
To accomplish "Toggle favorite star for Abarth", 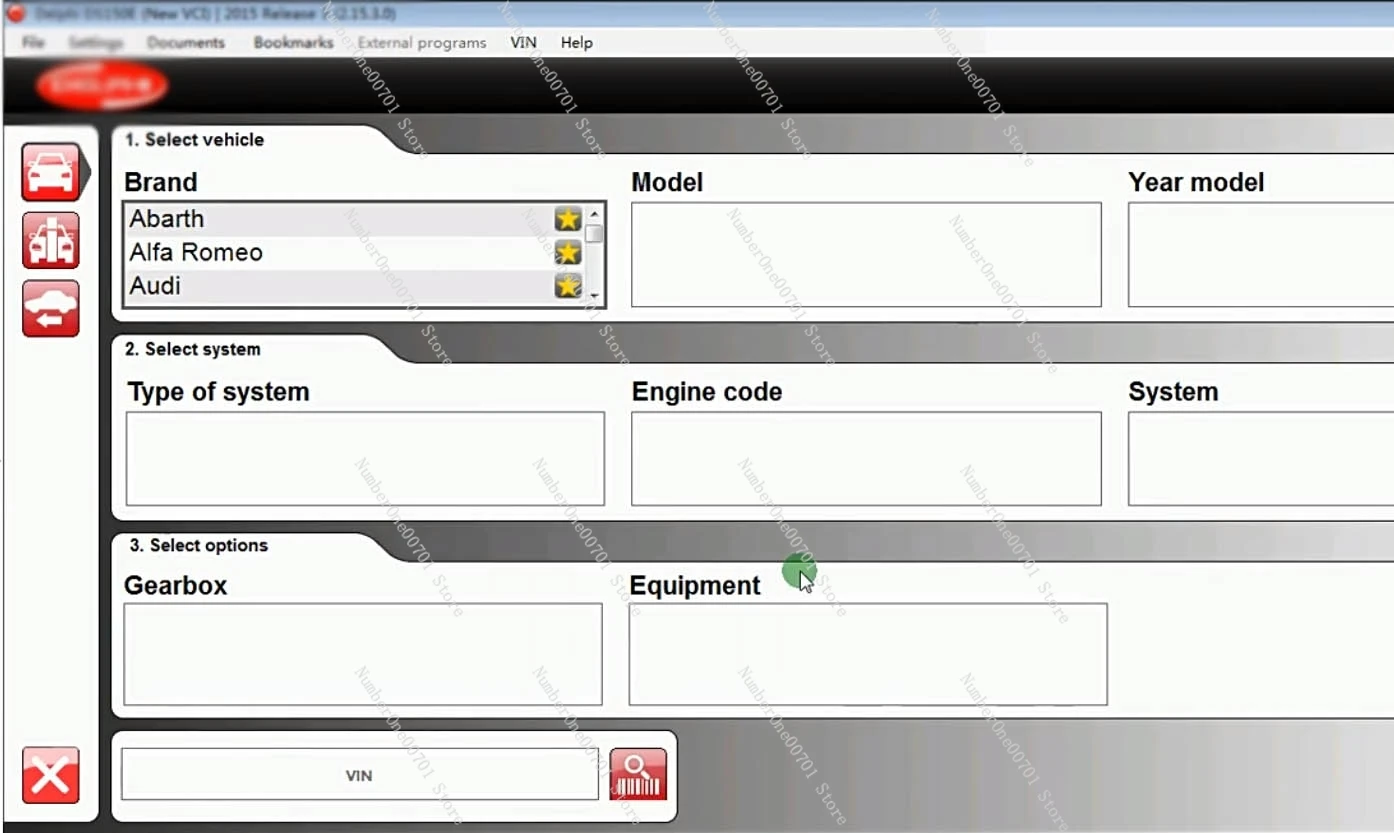I will click(x=568, y=218).
